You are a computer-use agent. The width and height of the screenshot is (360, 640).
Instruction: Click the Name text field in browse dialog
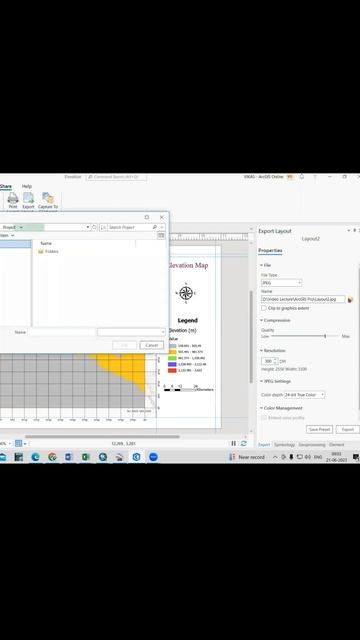[62, 332]
